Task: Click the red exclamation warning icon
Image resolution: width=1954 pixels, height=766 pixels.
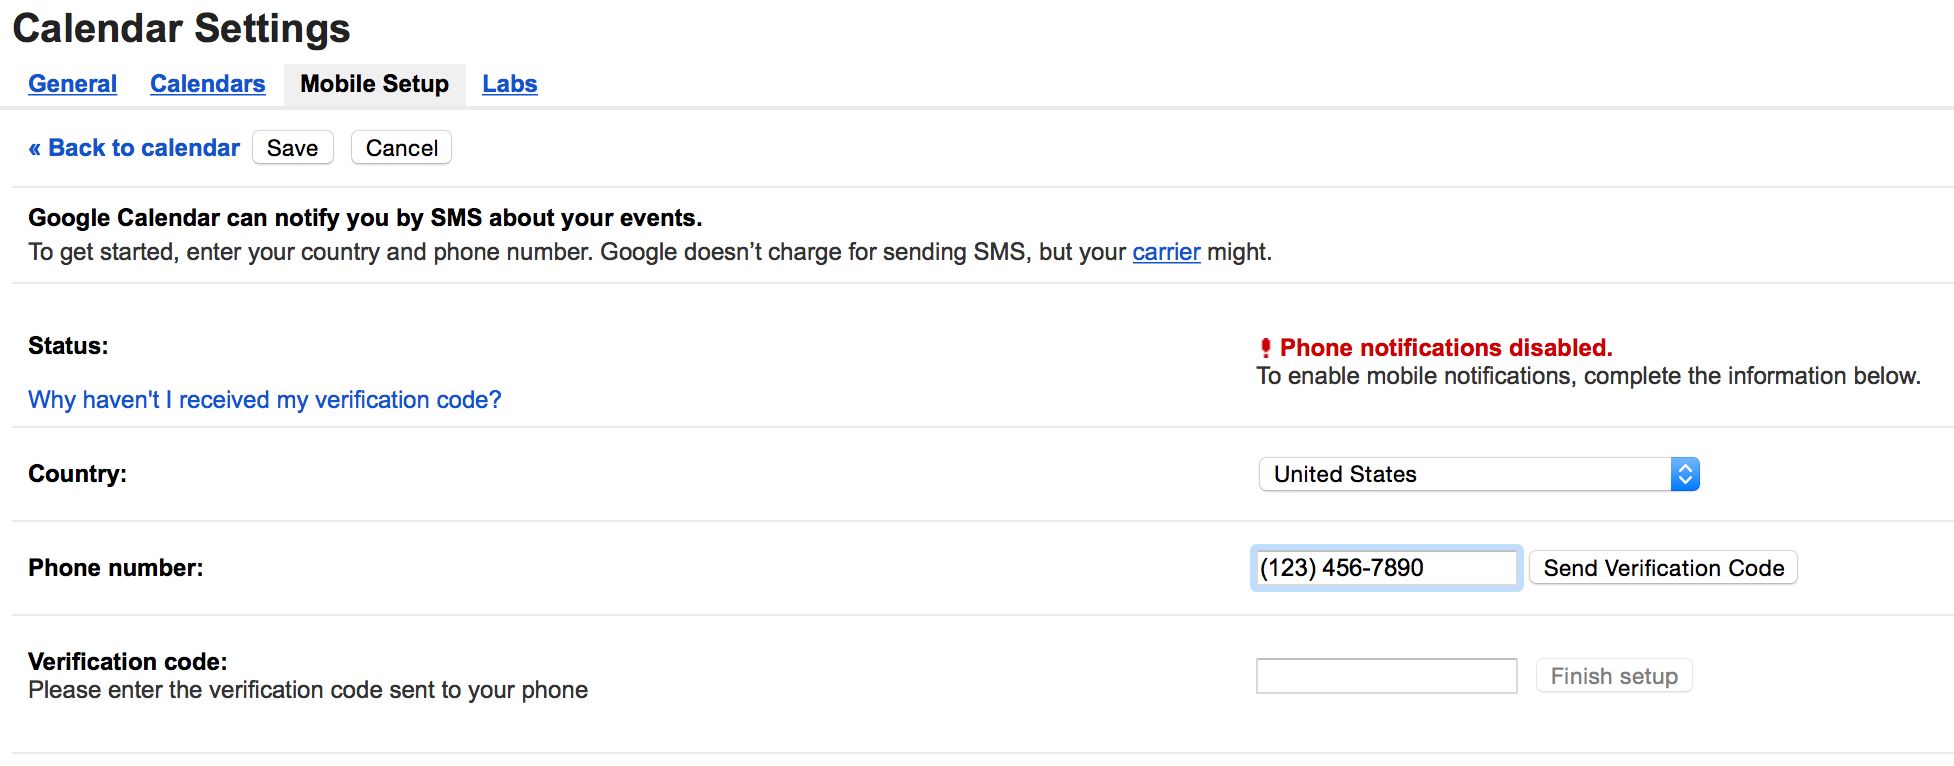Action: pos(1265,348)
